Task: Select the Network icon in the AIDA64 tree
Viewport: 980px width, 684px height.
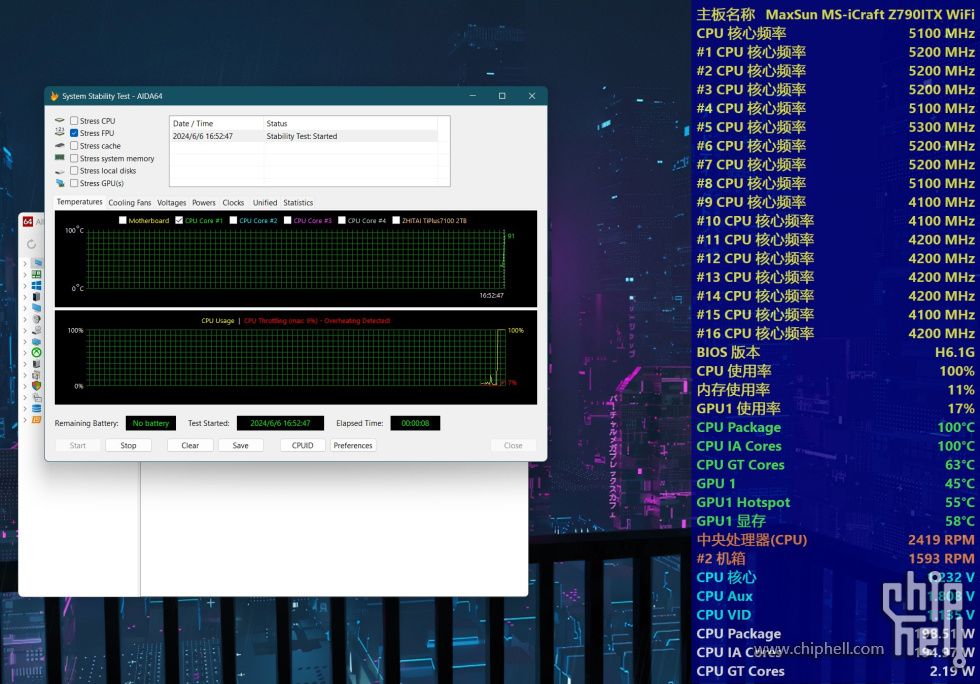Action: (x=37, y=341)
